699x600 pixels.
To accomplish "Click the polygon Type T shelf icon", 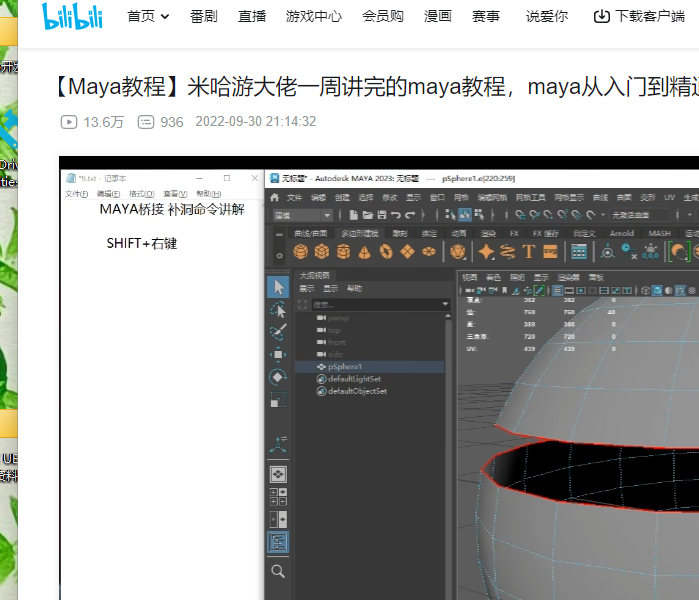I will pos(529,252).
